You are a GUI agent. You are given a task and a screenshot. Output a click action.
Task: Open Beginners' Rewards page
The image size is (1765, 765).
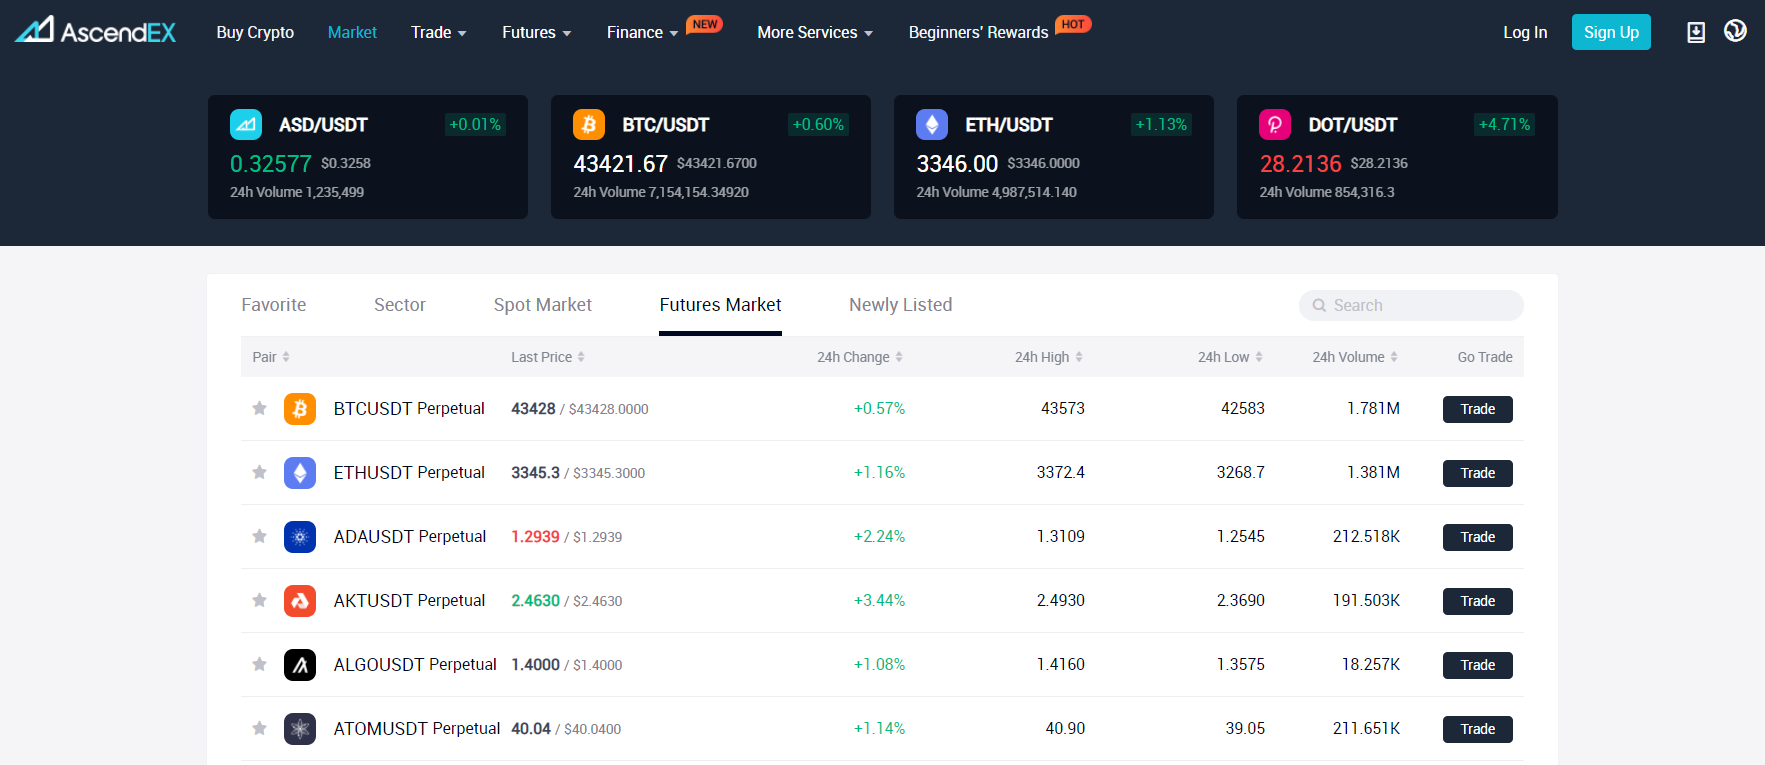pos(978,33)
